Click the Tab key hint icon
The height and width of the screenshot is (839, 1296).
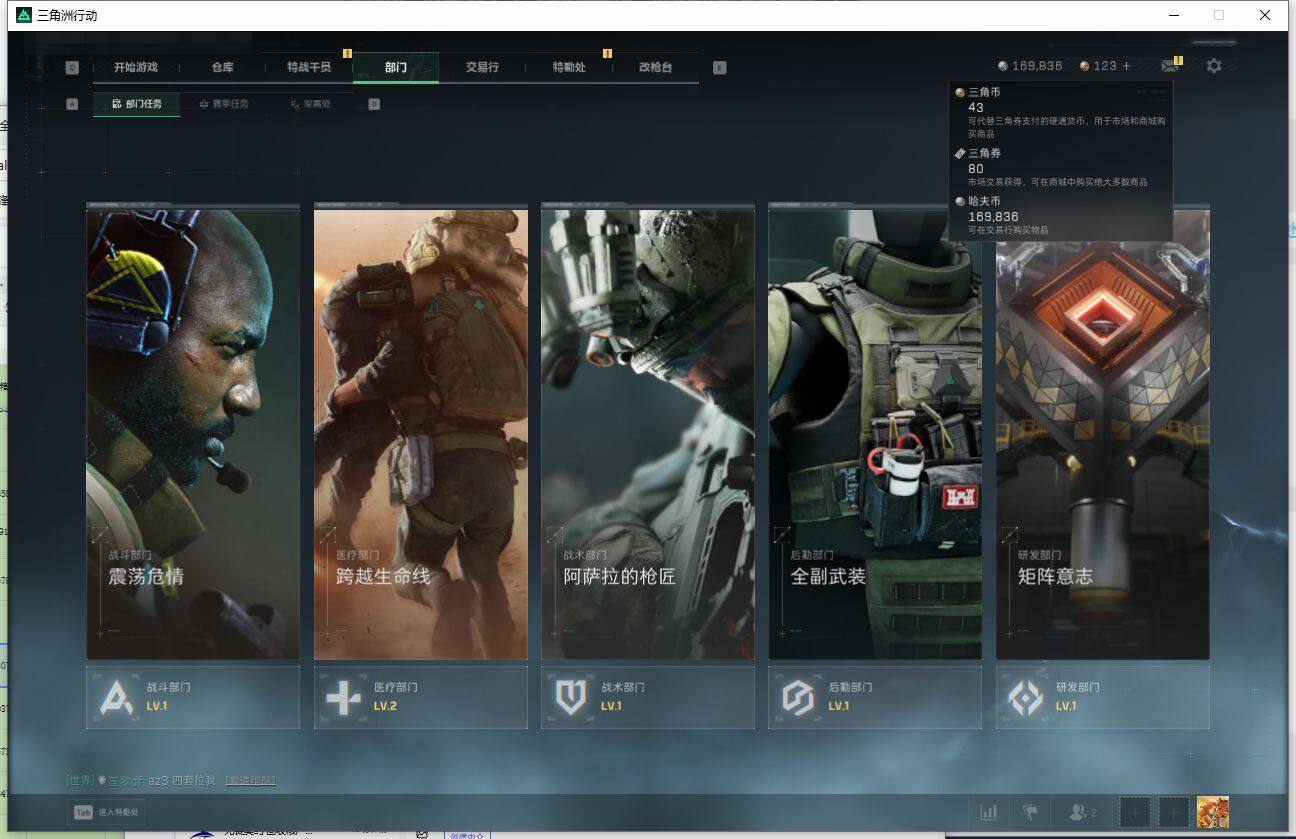tap(82, 812)
